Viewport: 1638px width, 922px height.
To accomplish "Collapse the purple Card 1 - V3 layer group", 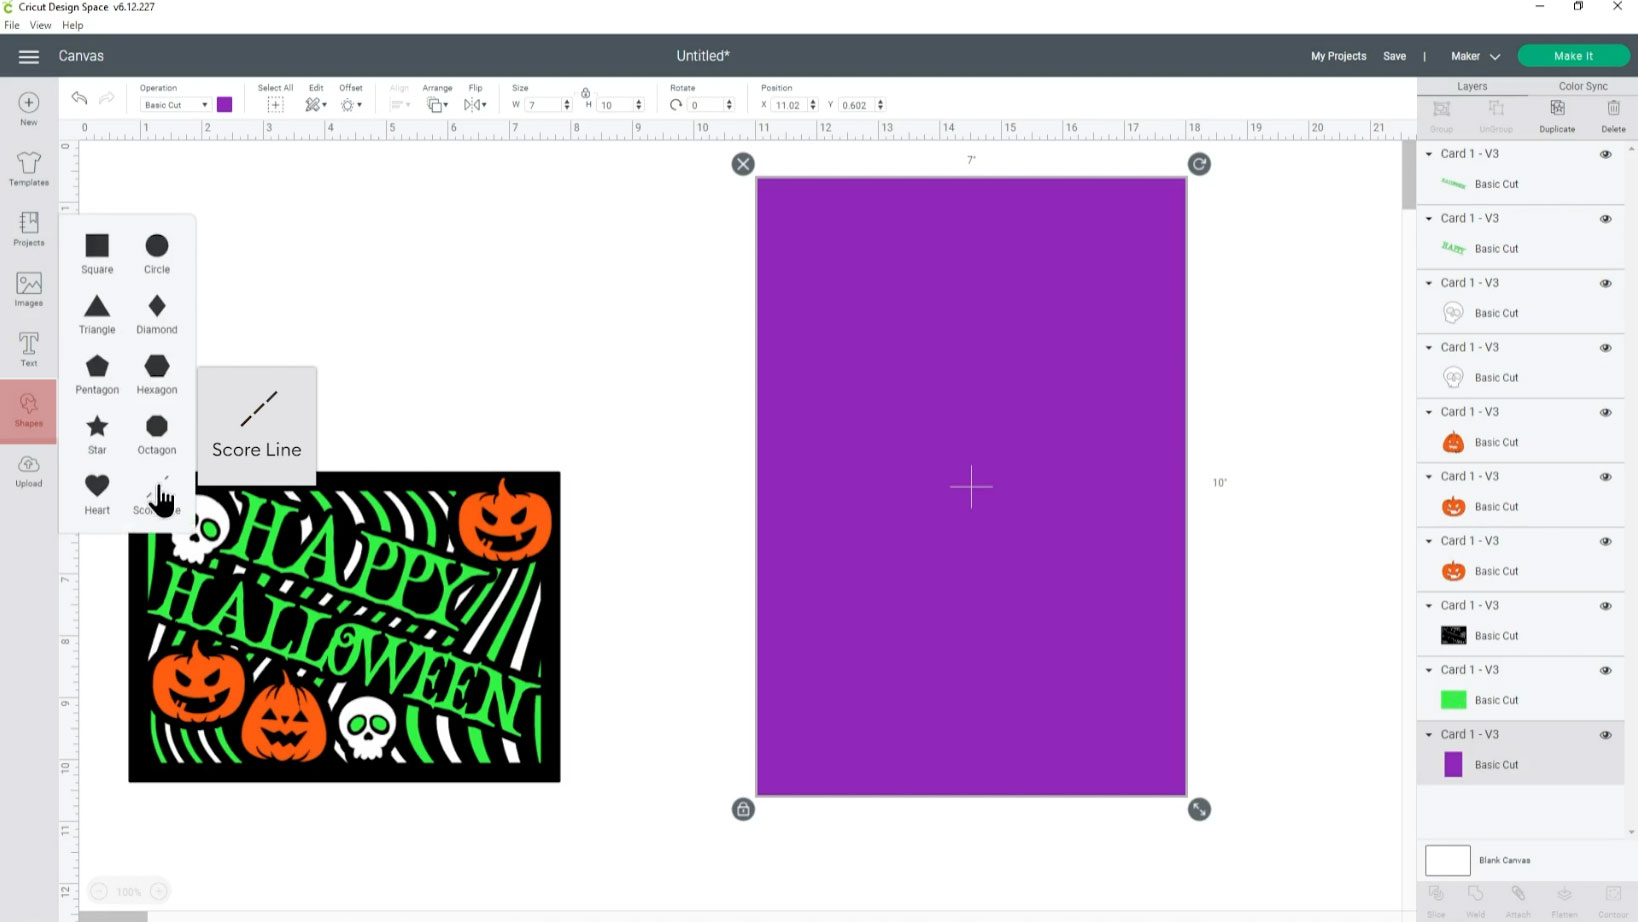I will tap(1429, 735).
